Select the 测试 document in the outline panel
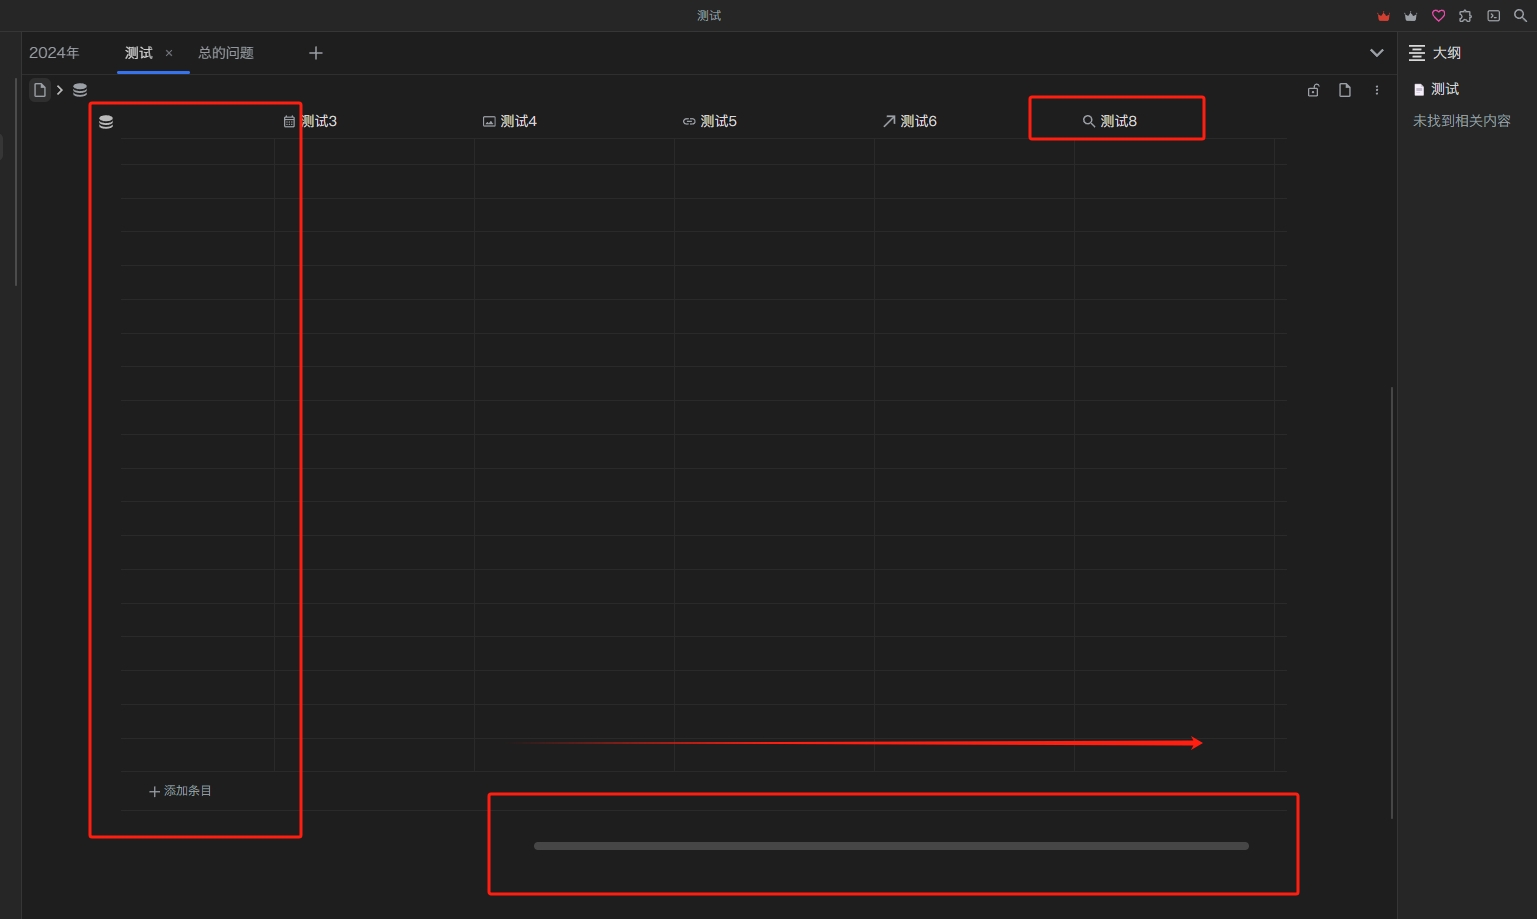1537x919 pixels. [x=1436, y=89]
